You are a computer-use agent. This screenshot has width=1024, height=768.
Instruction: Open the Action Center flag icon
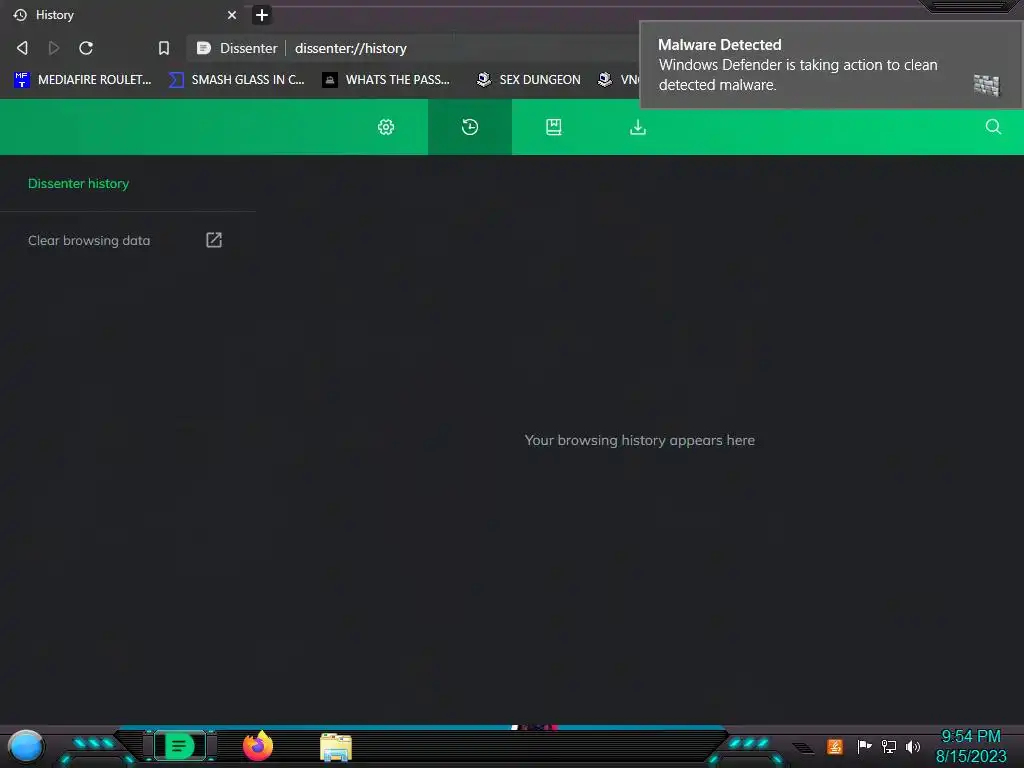[x=864, y=746]
